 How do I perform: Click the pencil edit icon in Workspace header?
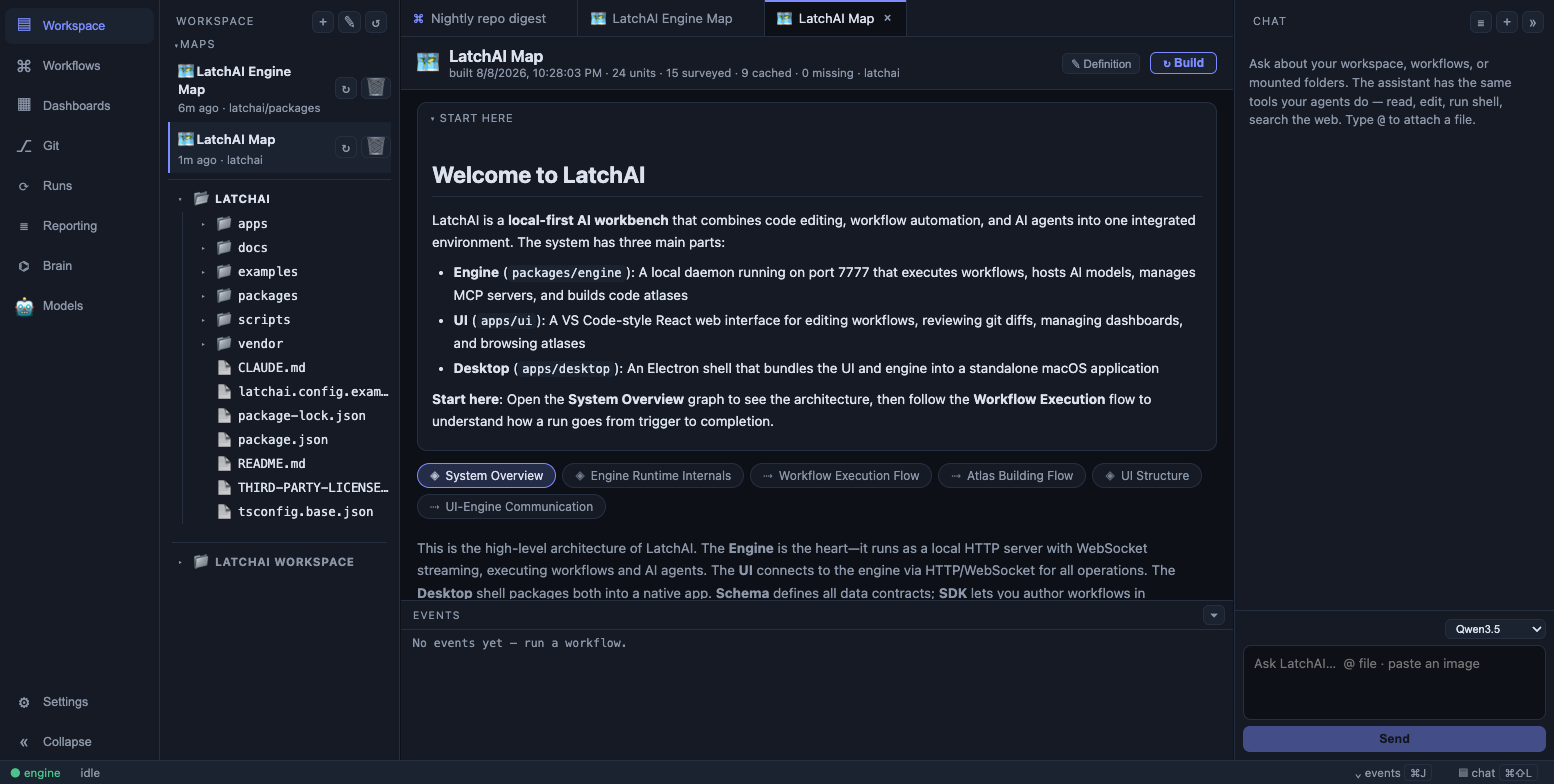(349, 21)
